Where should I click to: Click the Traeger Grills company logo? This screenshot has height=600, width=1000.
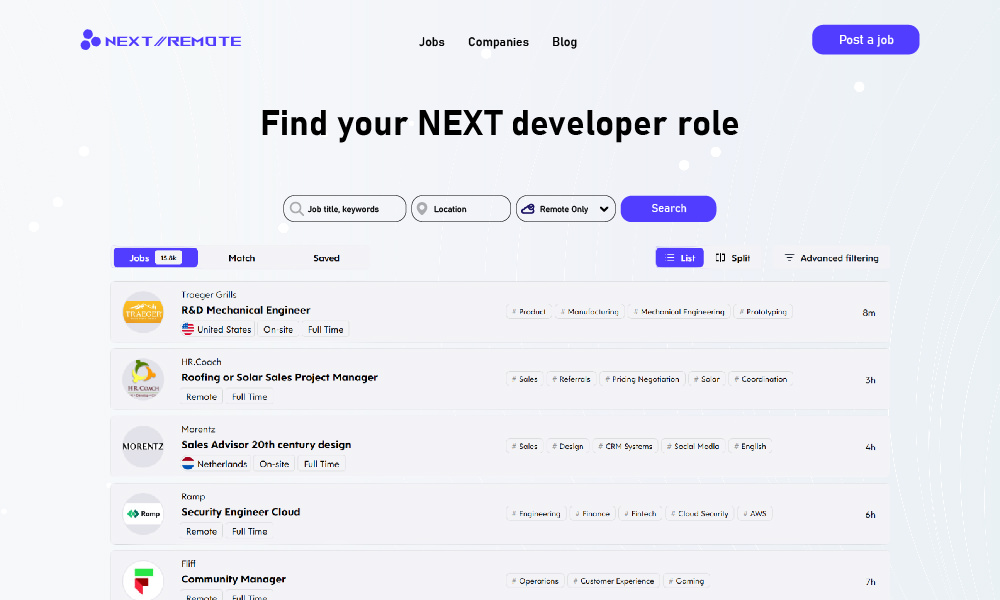click(143, 311)
